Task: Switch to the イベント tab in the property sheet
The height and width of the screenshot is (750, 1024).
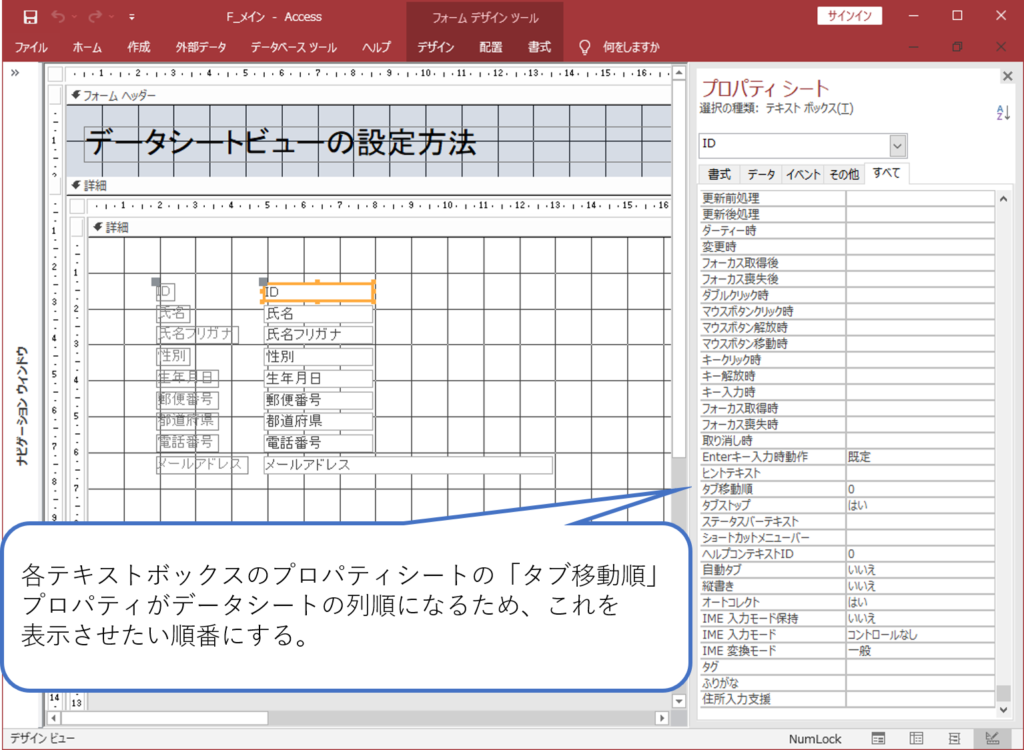Action: coord(803,174)
